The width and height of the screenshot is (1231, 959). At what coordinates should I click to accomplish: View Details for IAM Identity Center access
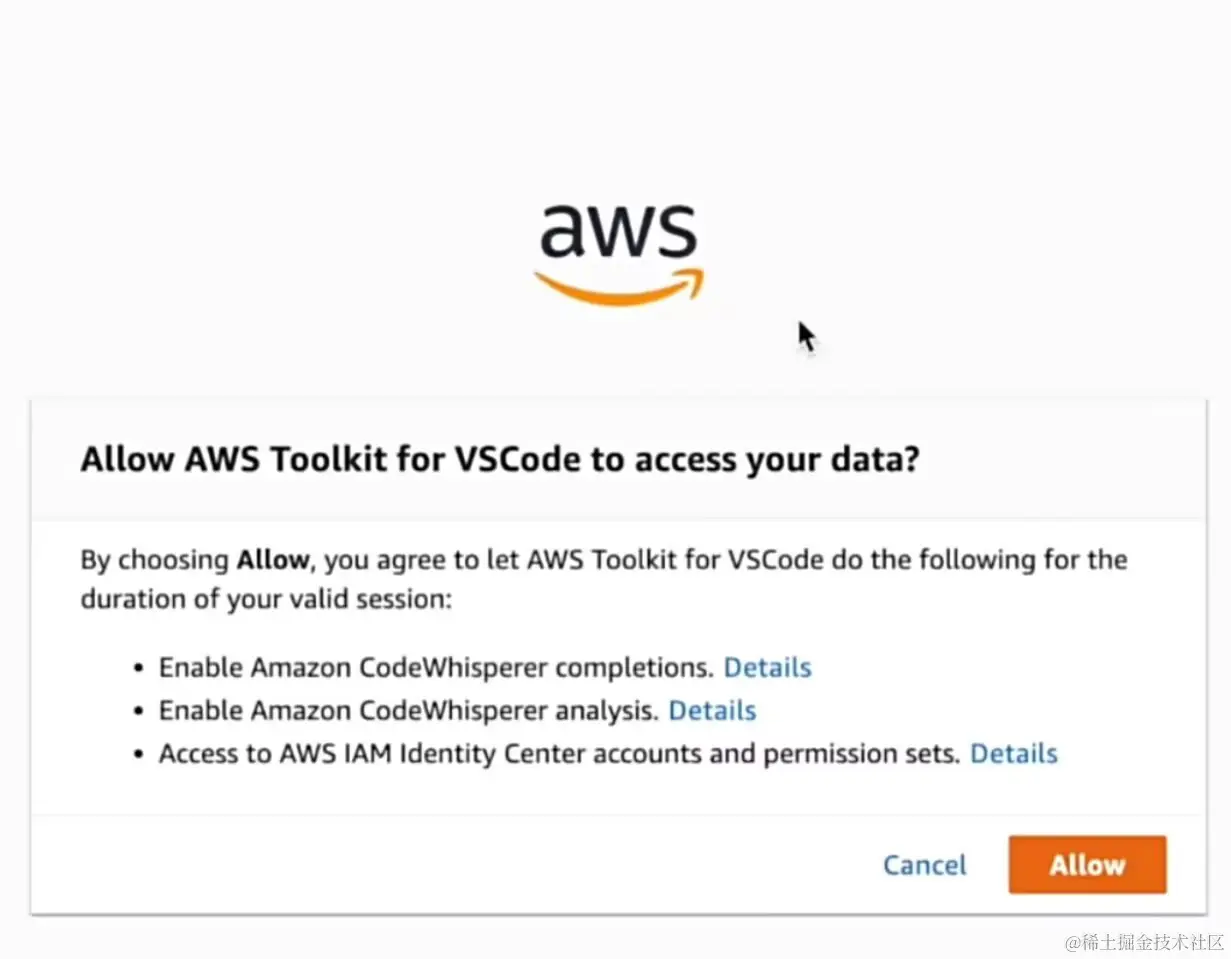click(1014, 754)
